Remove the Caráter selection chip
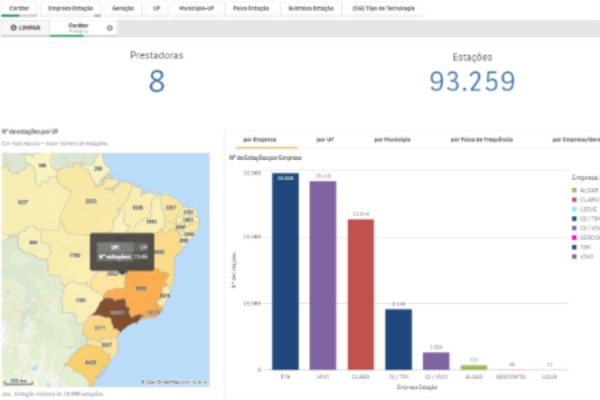 pyautogui.click(x=110, y=28)
